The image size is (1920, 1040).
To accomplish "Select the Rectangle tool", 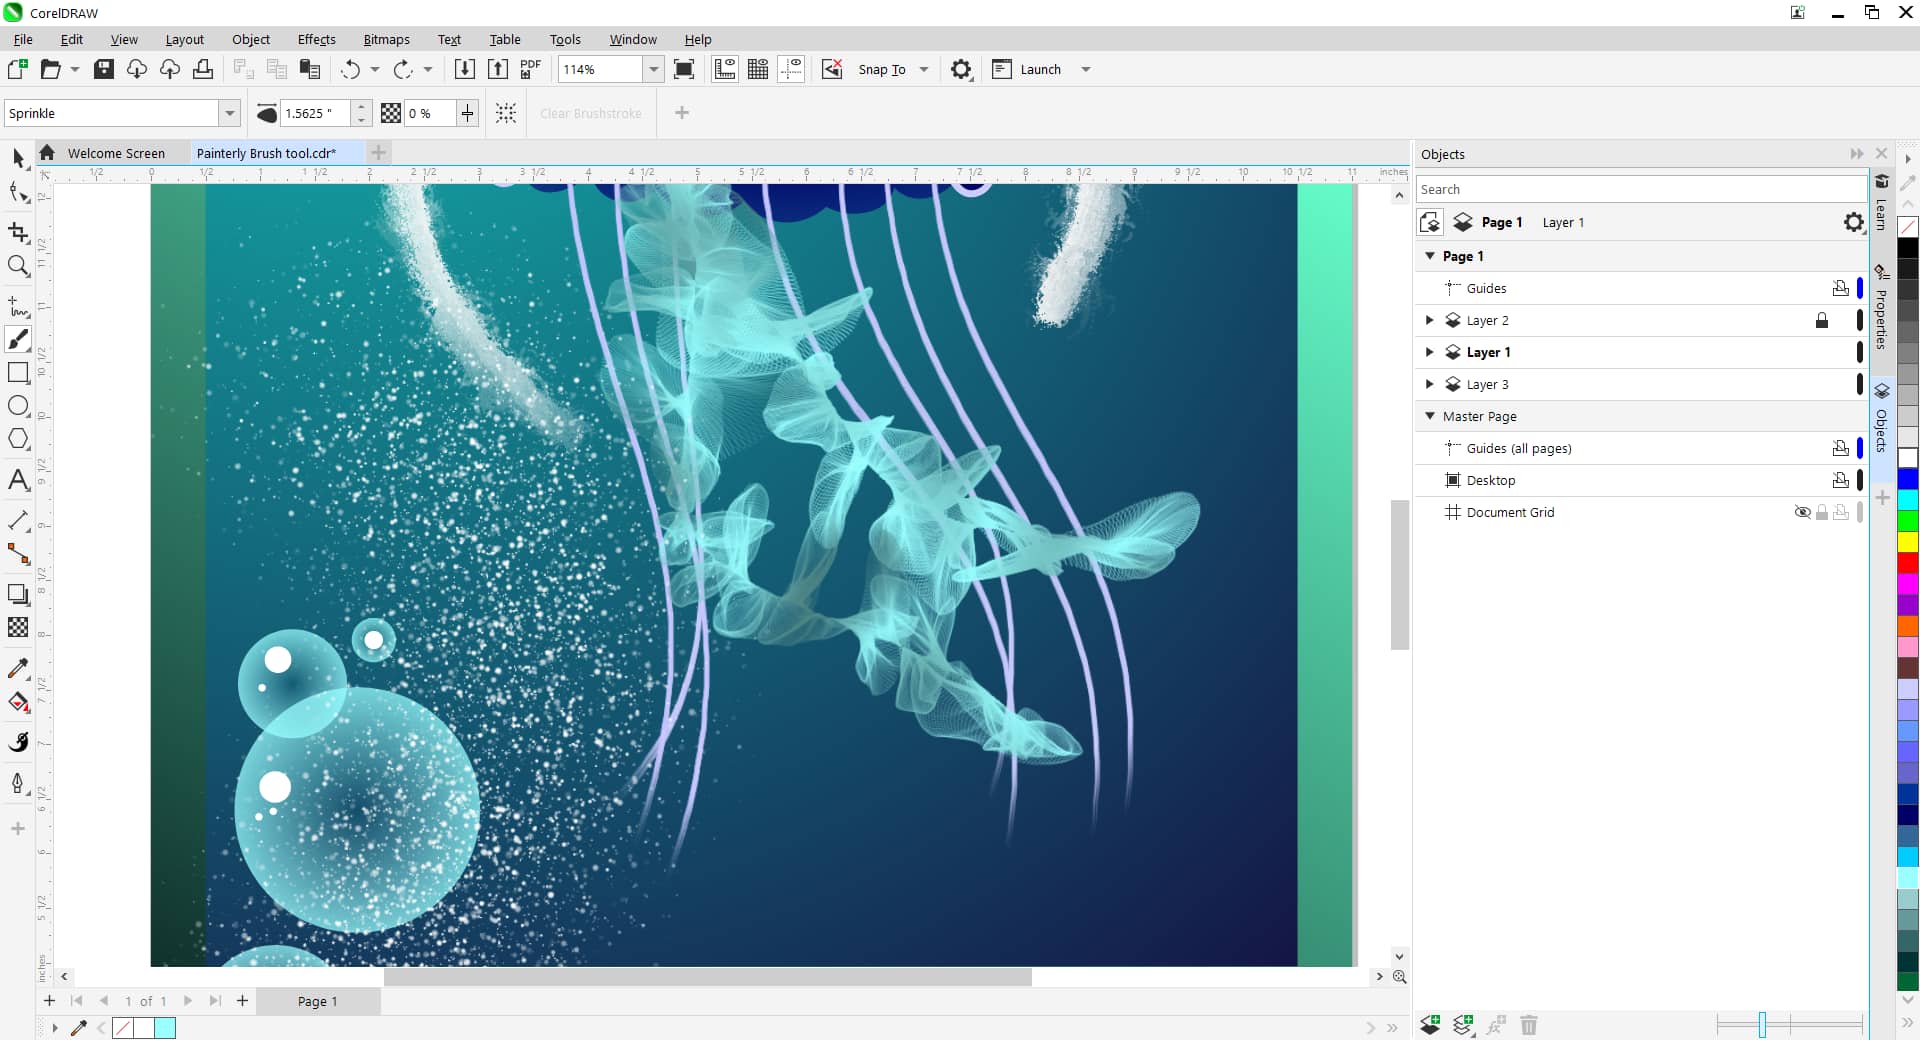I will point(18,372).
